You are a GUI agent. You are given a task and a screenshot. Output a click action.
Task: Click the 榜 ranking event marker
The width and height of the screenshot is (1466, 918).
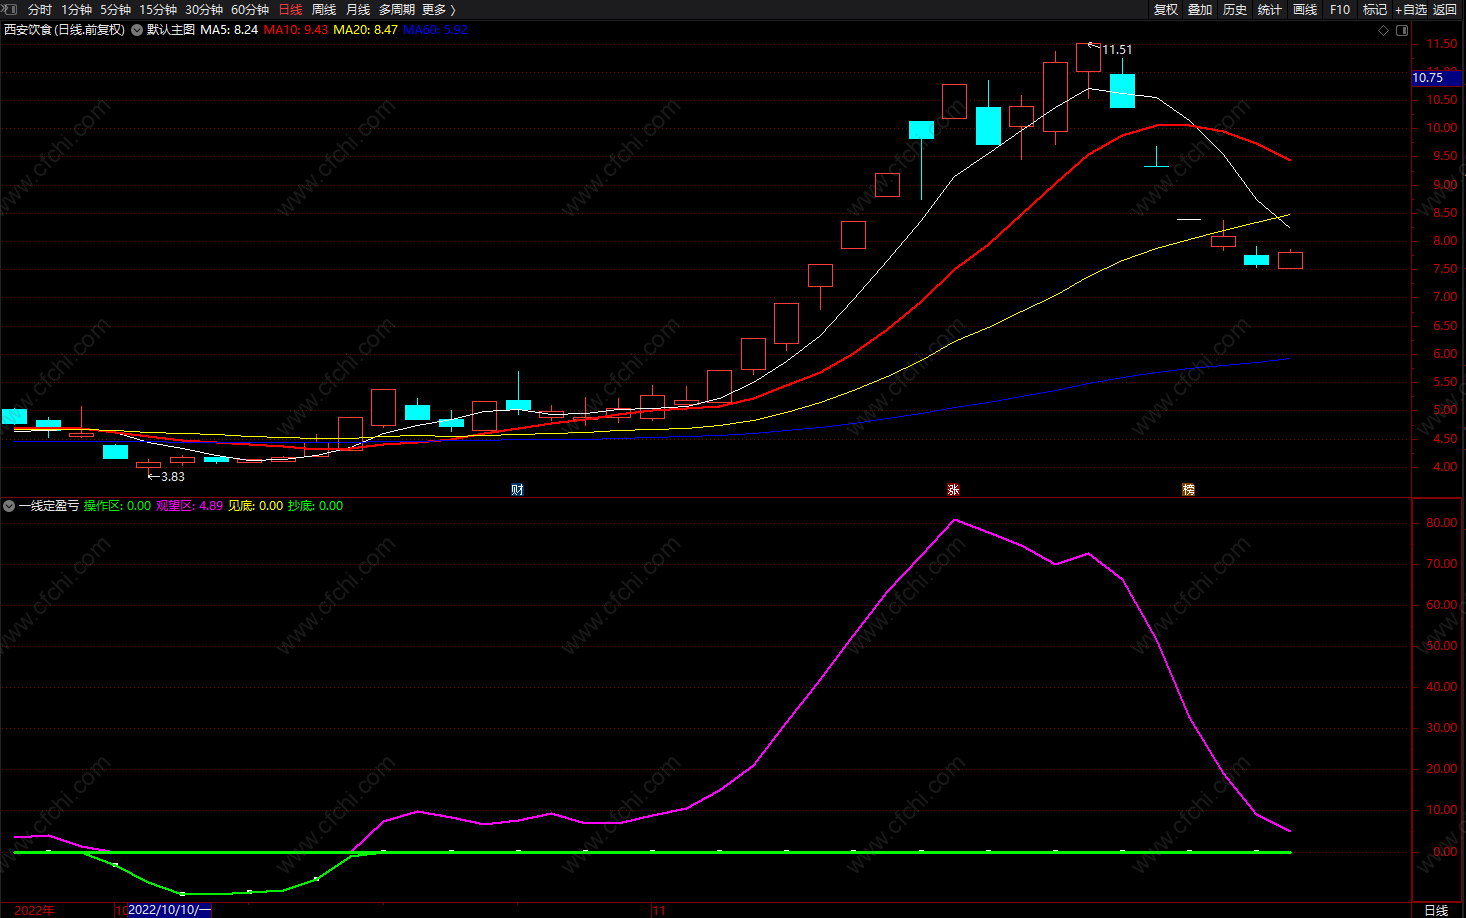pos(1188,489)
